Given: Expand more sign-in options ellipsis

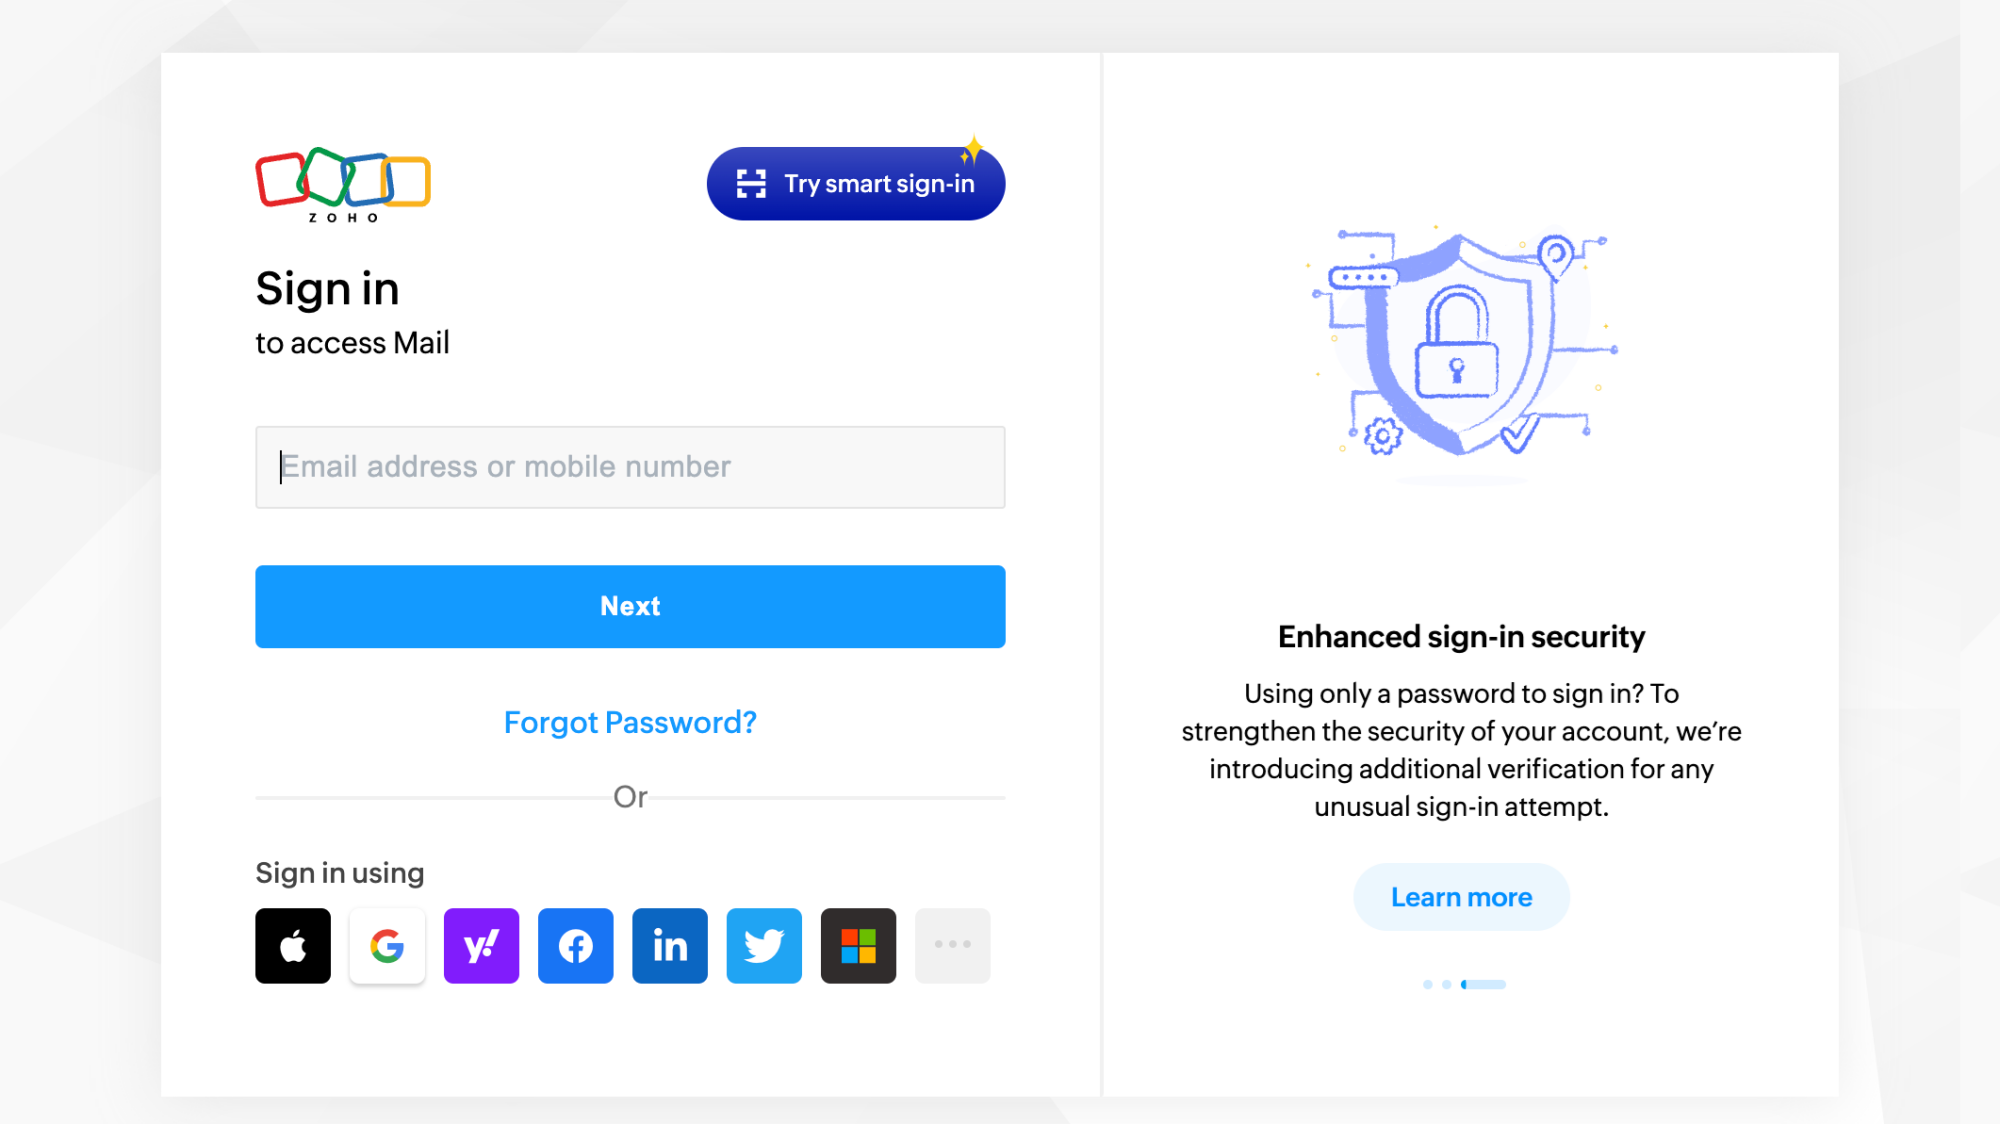Looking at the screenshot, I should pyautogui.click(x=952, y=945).
